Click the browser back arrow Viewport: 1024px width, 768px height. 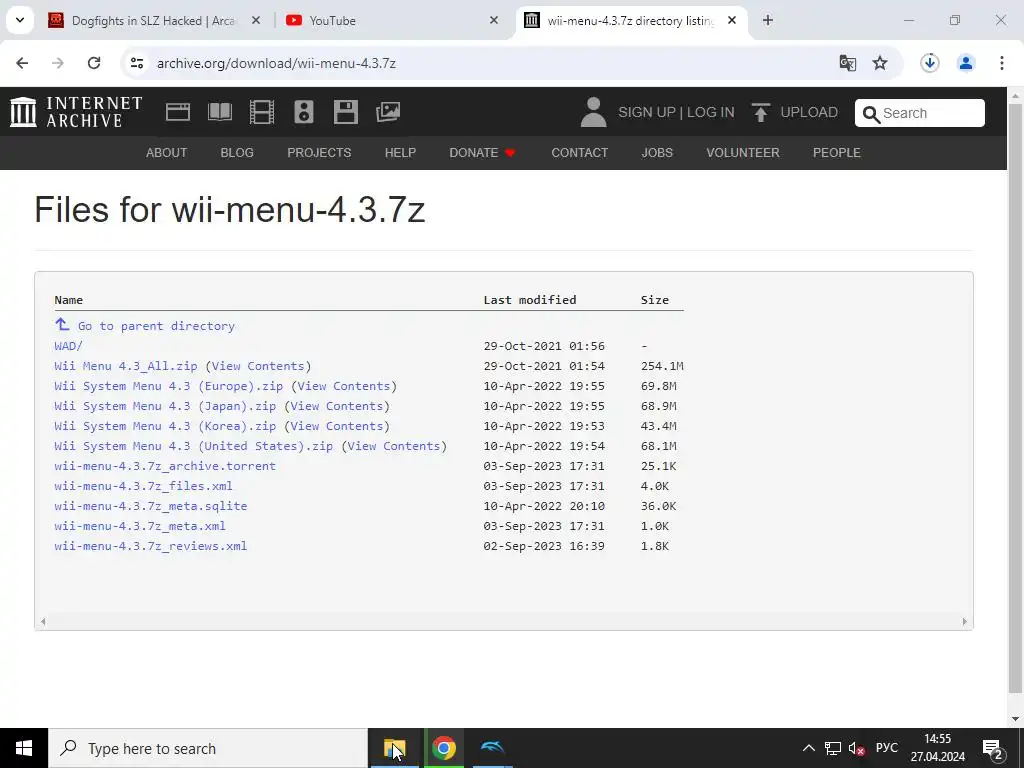click(22, 63)
